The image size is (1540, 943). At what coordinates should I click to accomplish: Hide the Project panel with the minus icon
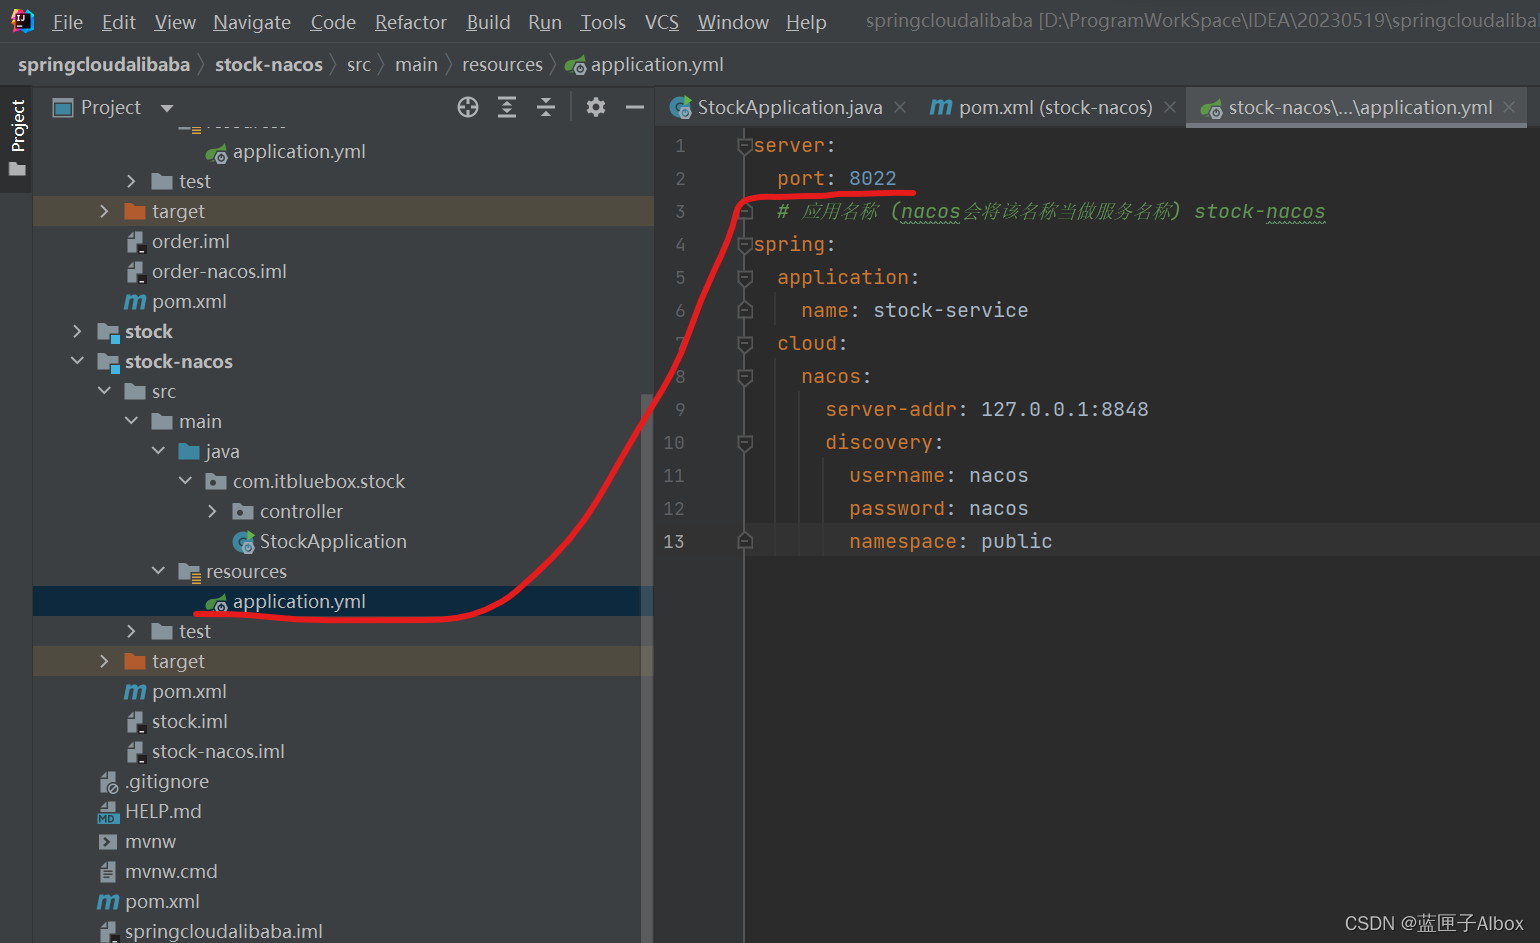coord(634,107)
